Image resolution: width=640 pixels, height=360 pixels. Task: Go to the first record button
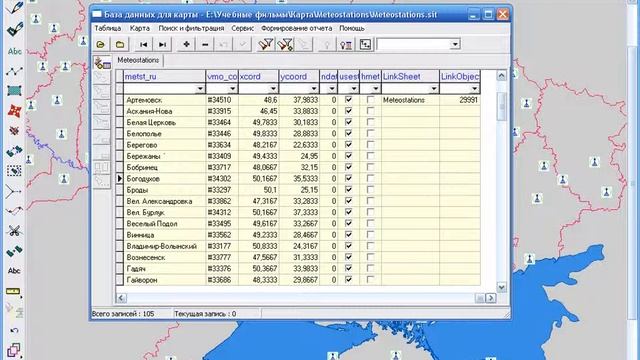(x=144, y=44)
